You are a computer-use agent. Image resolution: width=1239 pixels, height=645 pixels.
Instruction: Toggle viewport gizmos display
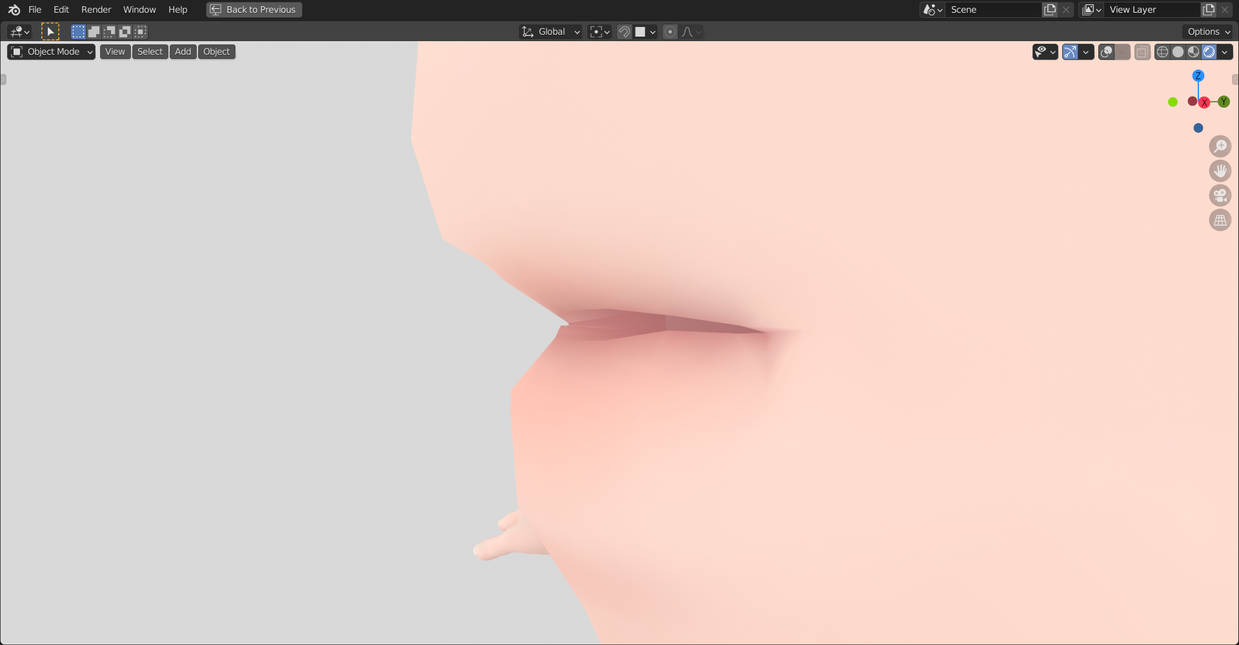pos(1070,52)
